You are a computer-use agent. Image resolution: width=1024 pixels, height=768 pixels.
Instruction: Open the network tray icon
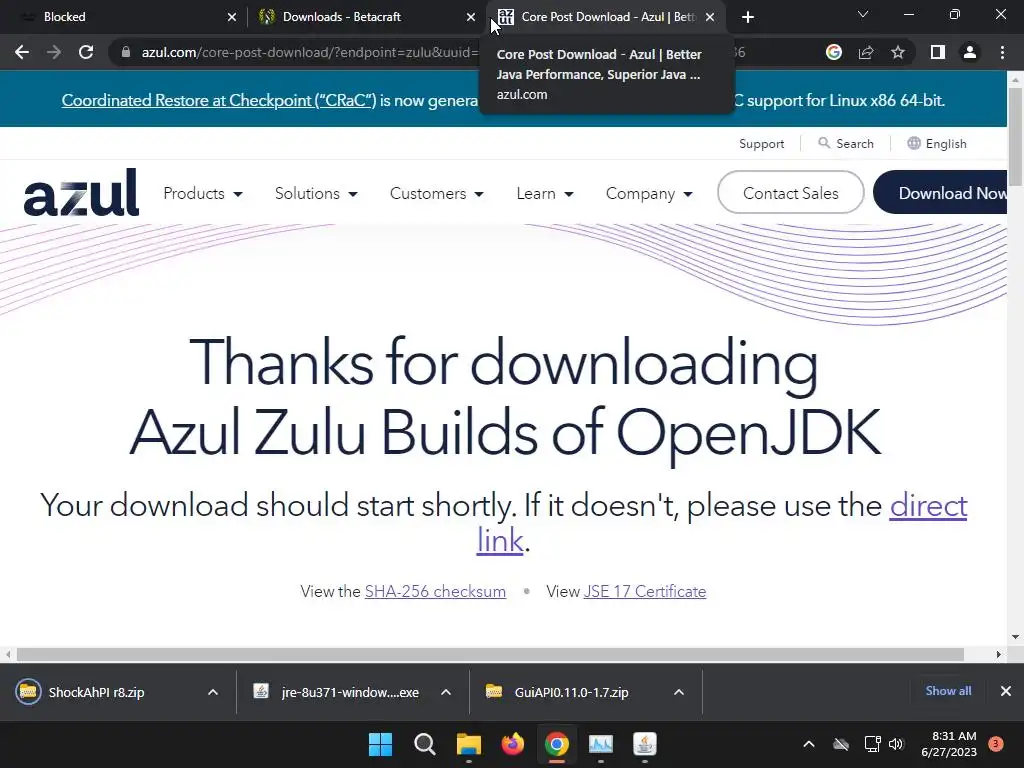[872, 744]
